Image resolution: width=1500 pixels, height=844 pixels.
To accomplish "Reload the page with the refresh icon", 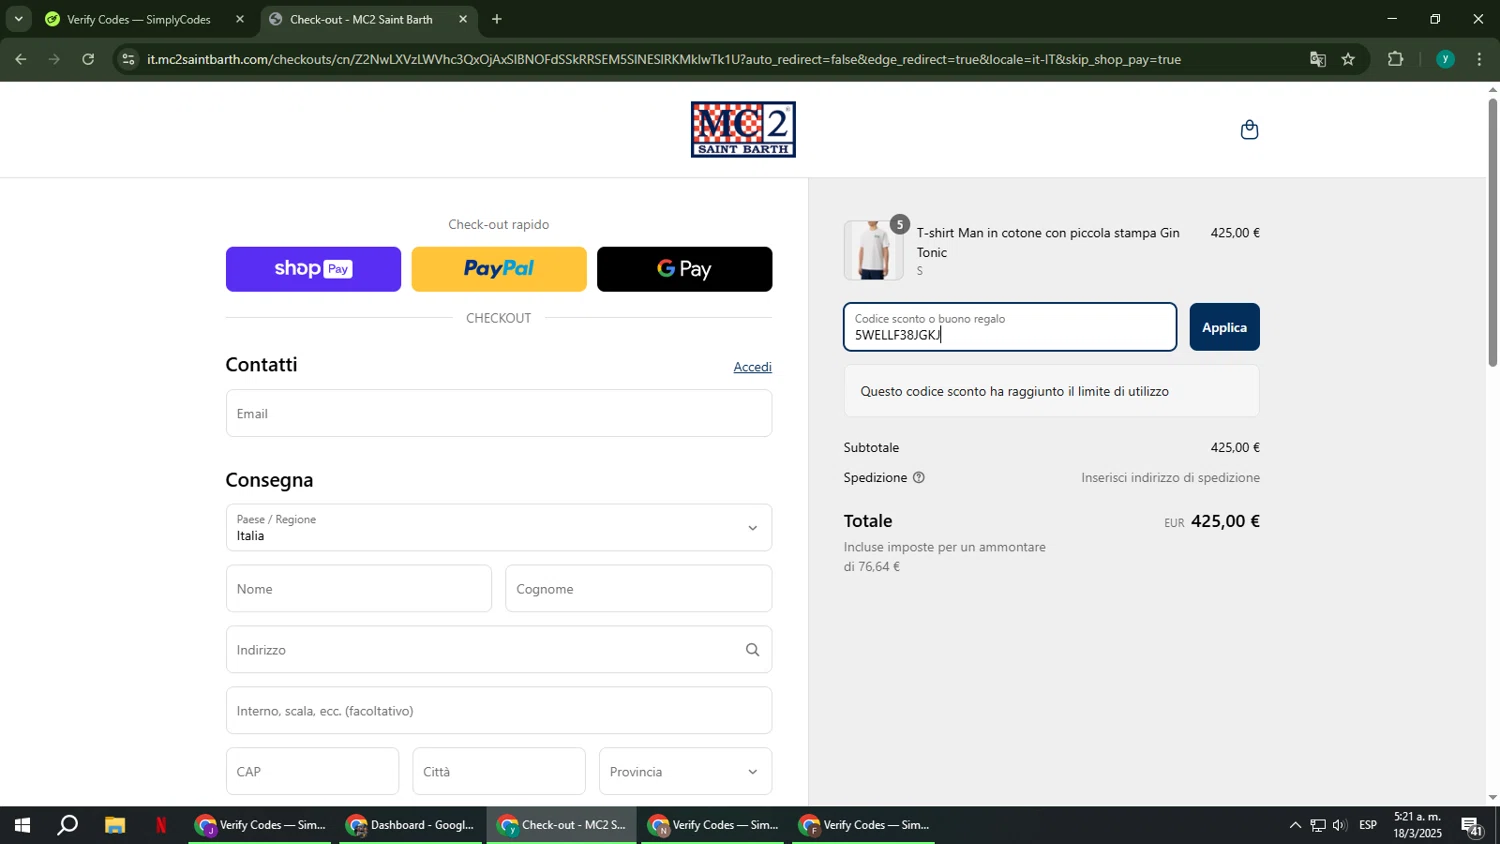I will pyautogui.click(x=88, y=60).
